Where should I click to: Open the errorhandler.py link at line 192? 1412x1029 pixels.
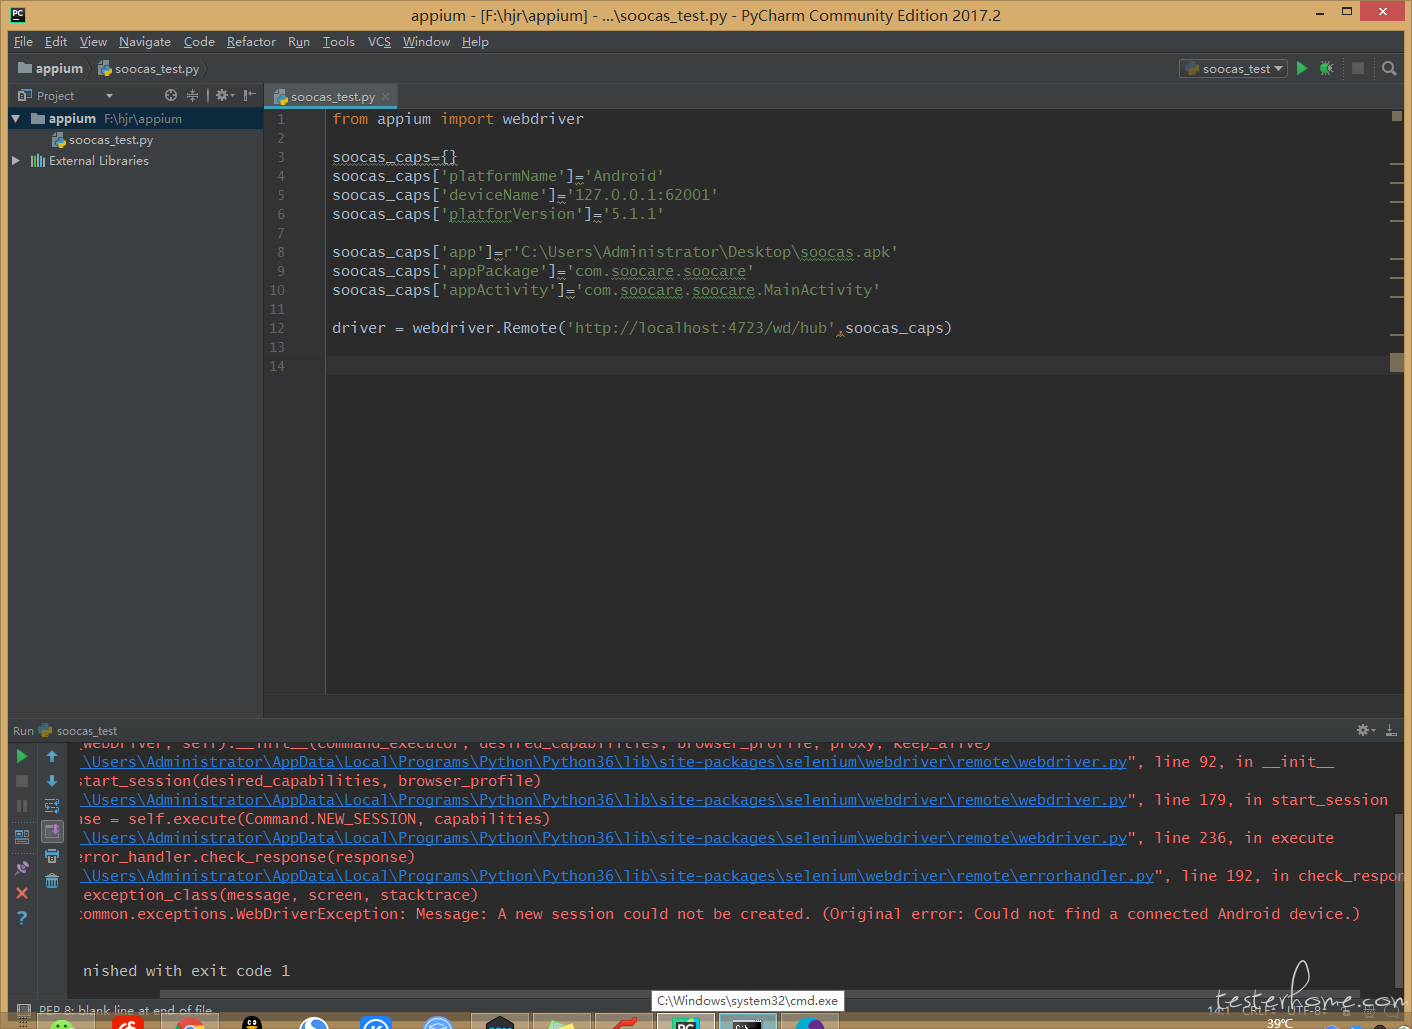618,876
